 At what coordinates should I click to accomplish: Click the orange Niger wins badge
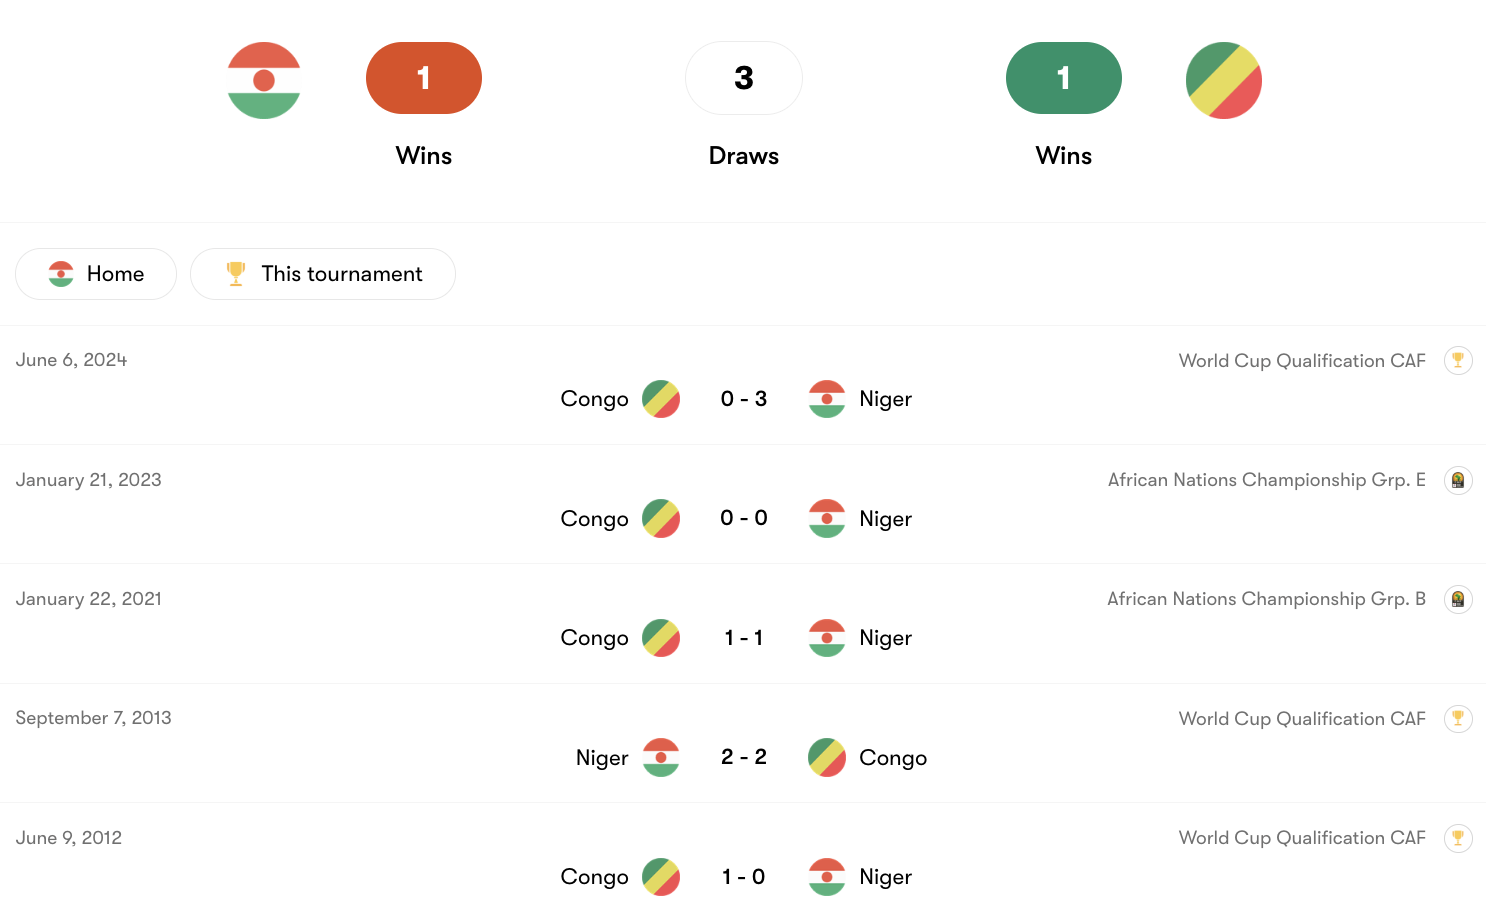coord(424,78)
